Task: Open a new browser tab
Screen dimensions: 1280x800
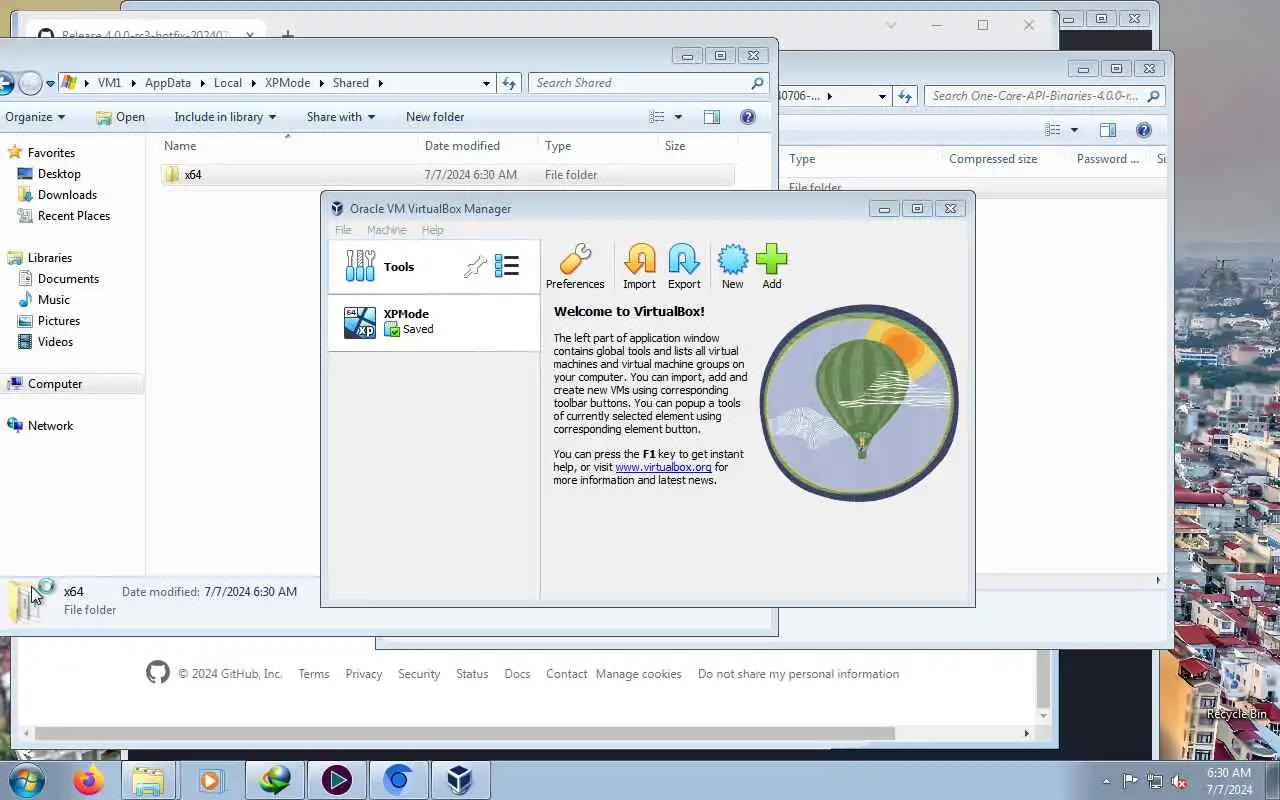Action: tap(288, 35)
